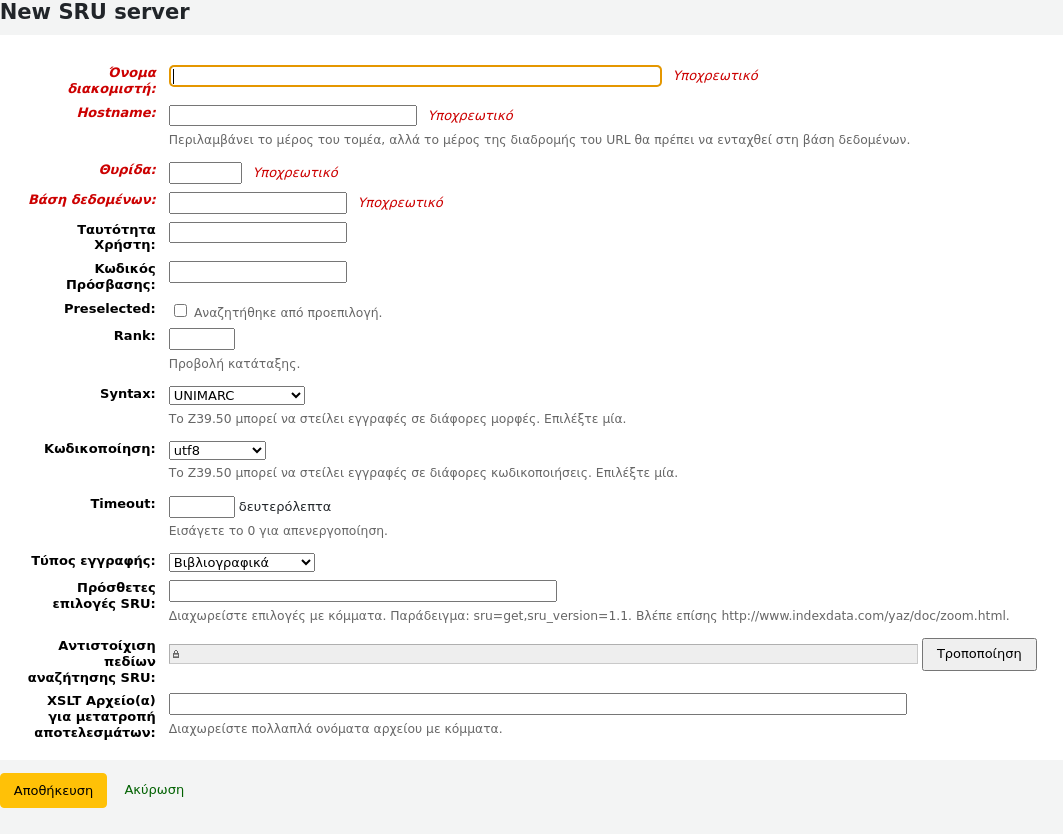The width and height of the screenshot is (1063, 834).
Task: Click the Τροποποίηση button
Action: [978, 654]
